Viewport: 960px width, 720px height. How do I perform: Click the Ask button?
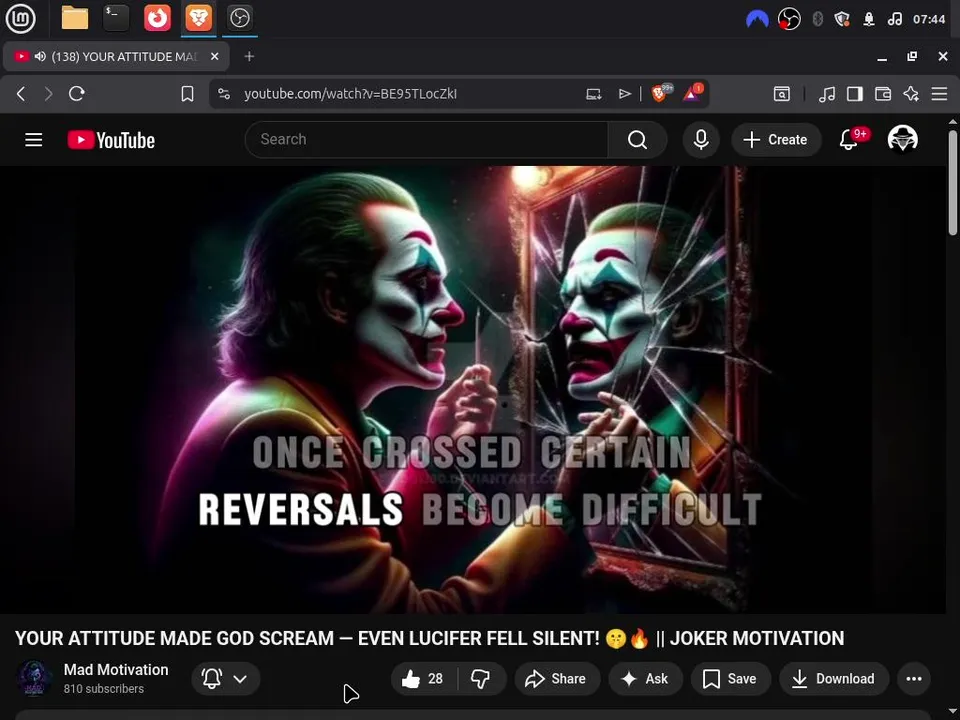tap(645, 678)
